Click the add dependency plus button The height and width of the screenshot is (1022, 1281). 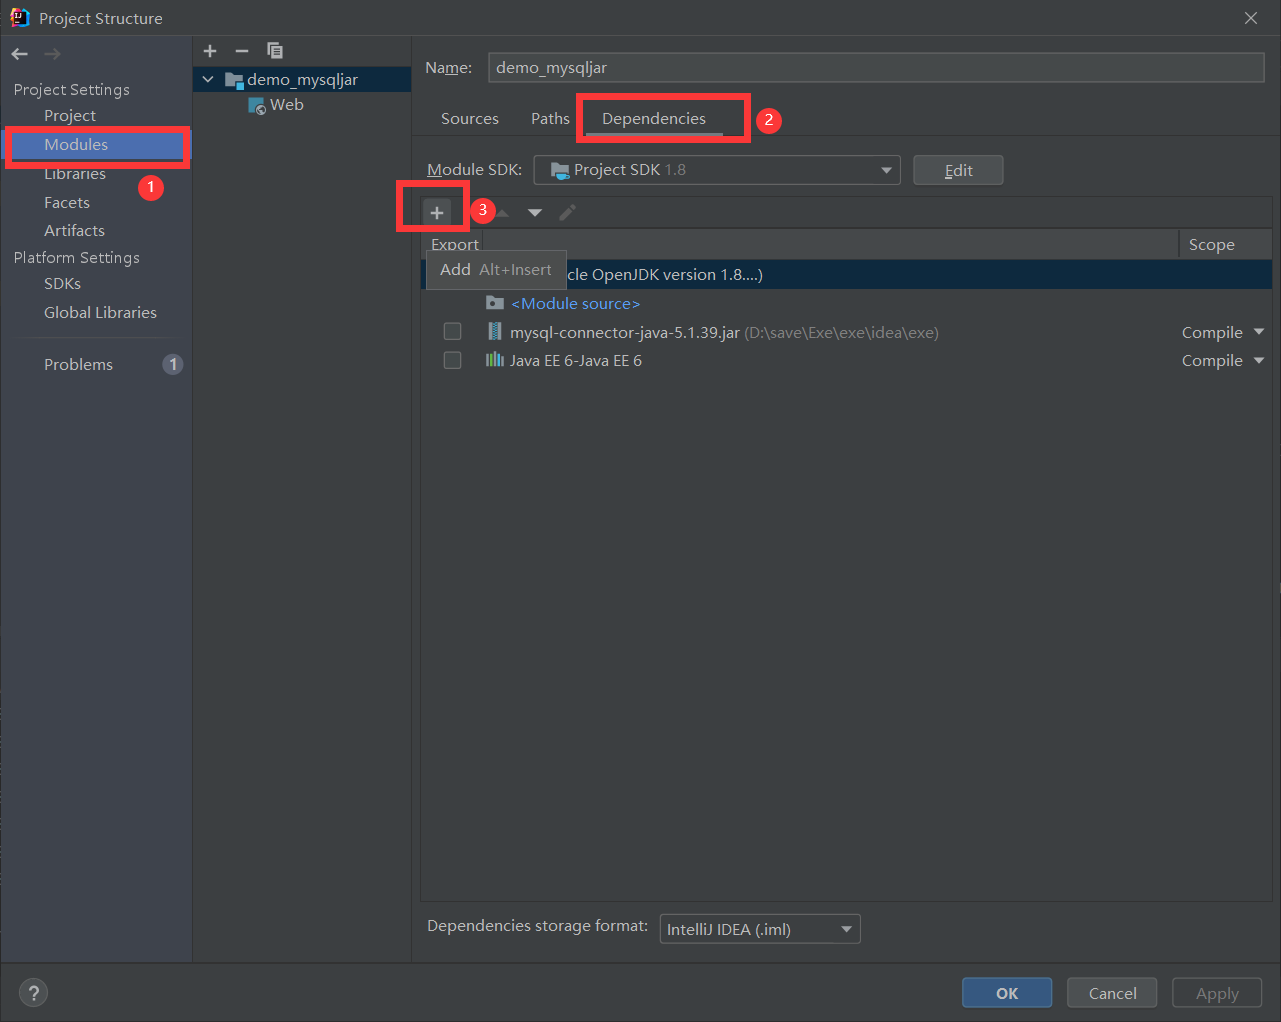437,212
